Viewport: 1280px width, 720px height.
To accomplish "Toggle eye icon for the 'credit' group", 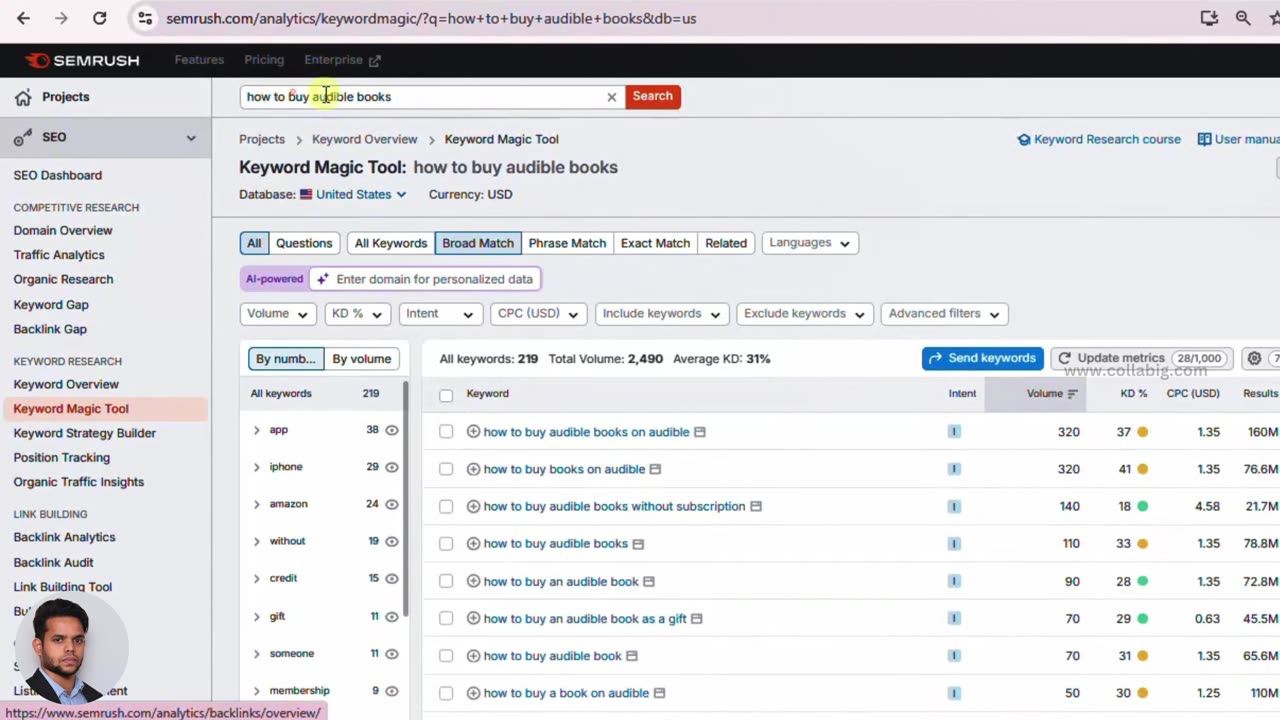I will tap(392, 579).
